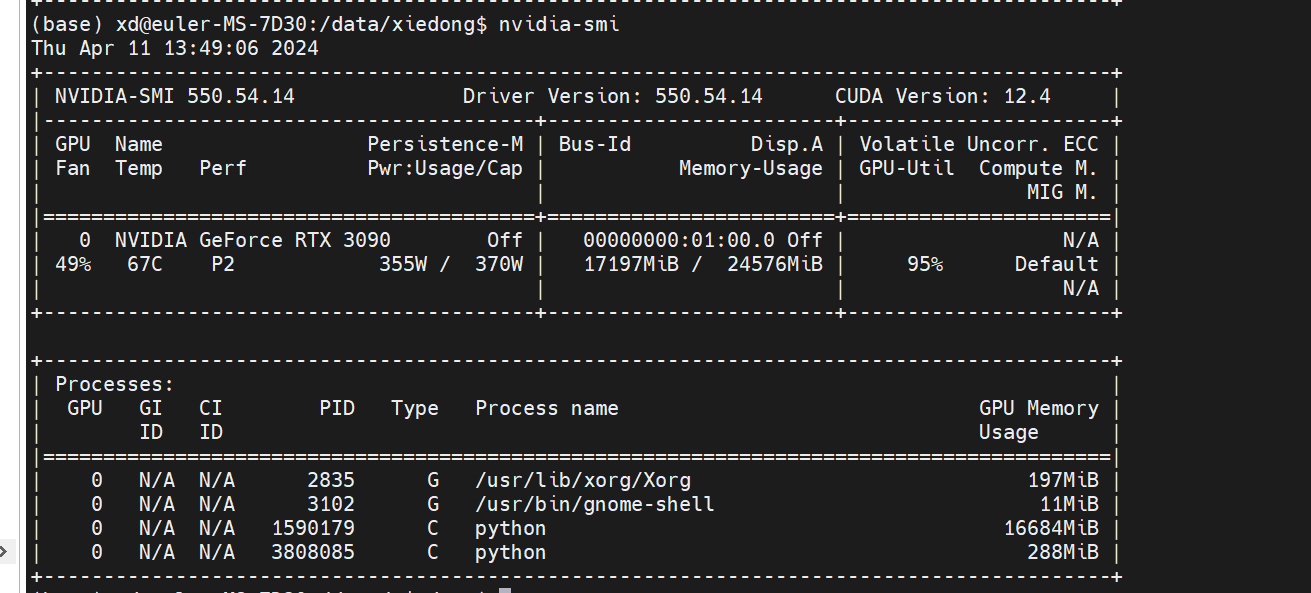Expand the side panel chevron arrow at left edge

(x=4, y=550)
